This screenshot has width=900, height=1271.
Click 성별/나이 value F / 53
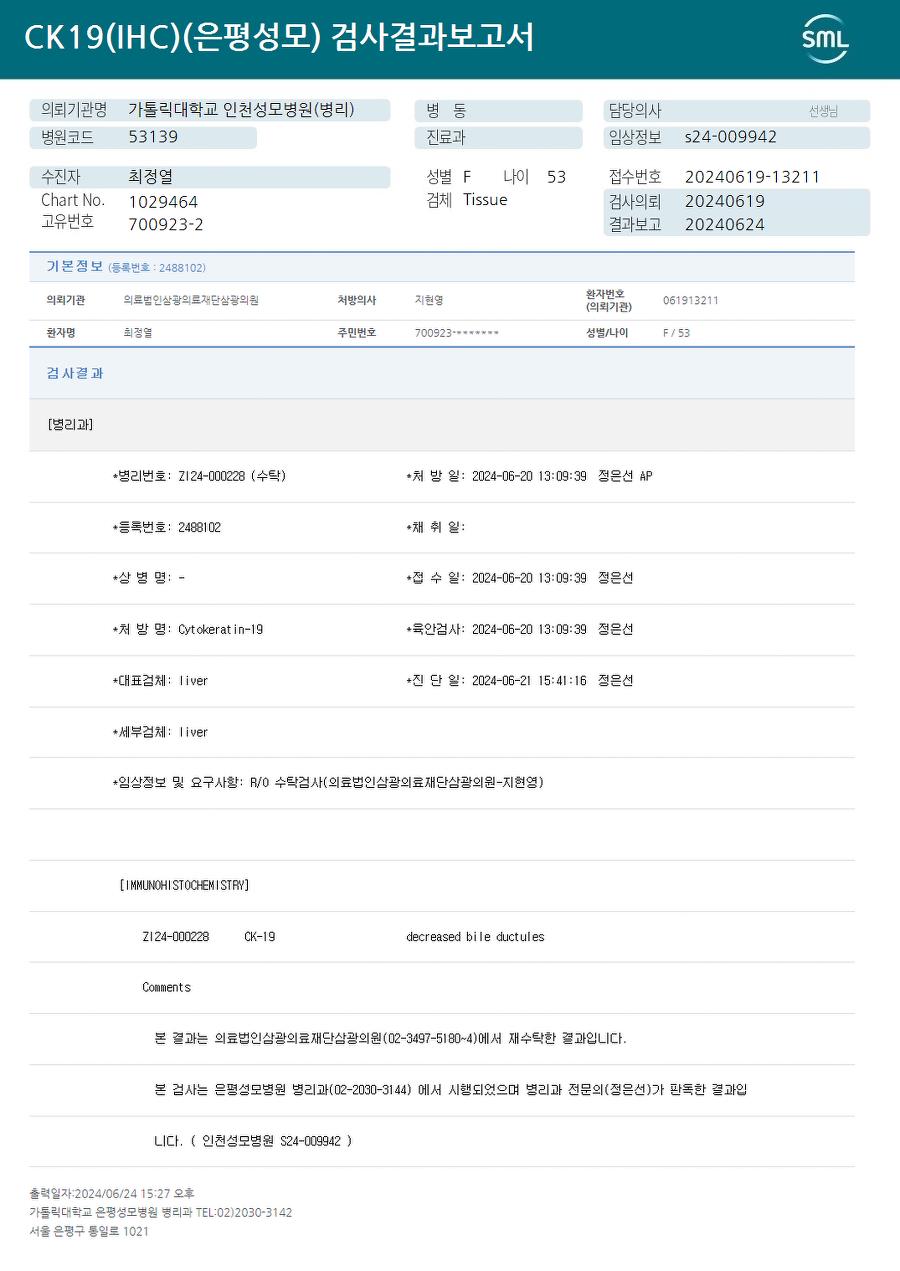point(676,333)
